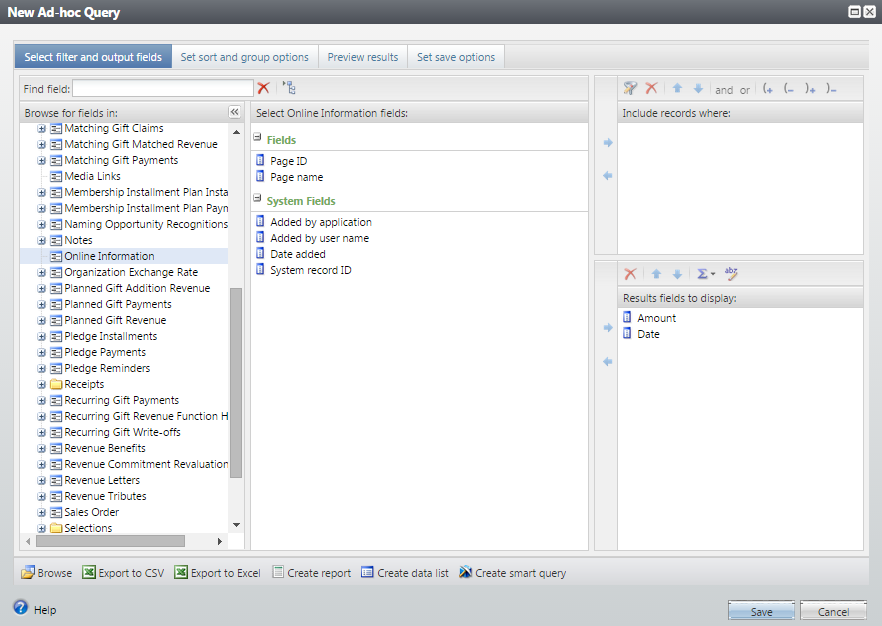Screen dimensions: 882x626
Task: Click the rename column header icon
Action: point(731,273)
